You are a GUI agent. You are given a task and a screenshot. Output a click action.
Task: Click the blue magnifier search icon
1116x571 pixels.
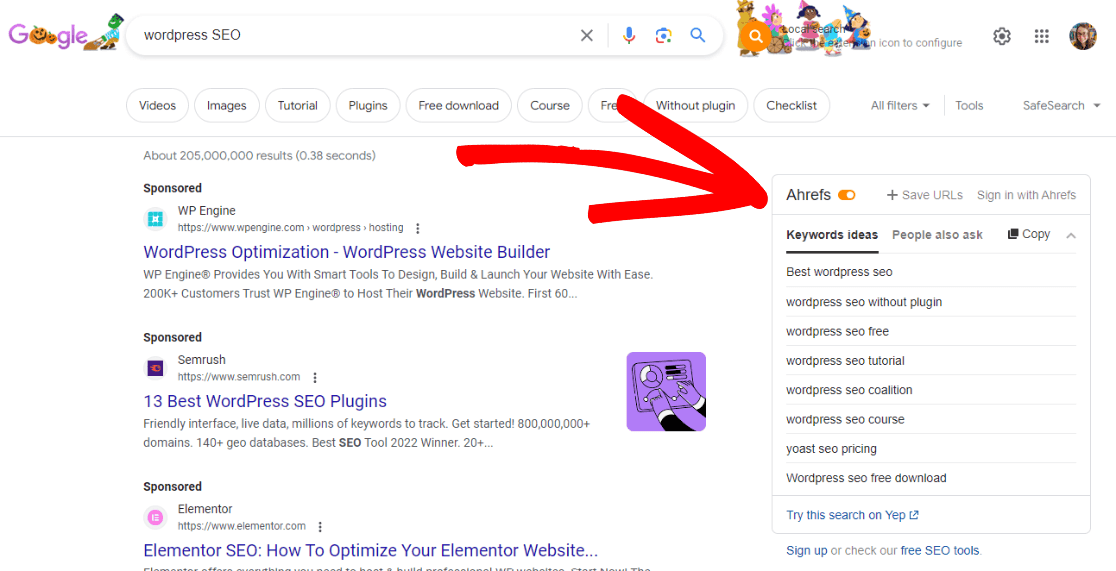coord(698,36)
